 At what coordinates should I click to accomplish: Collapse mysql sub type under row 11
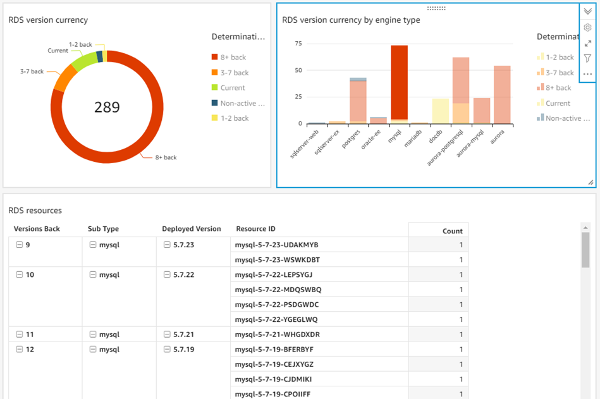[93, 334]
